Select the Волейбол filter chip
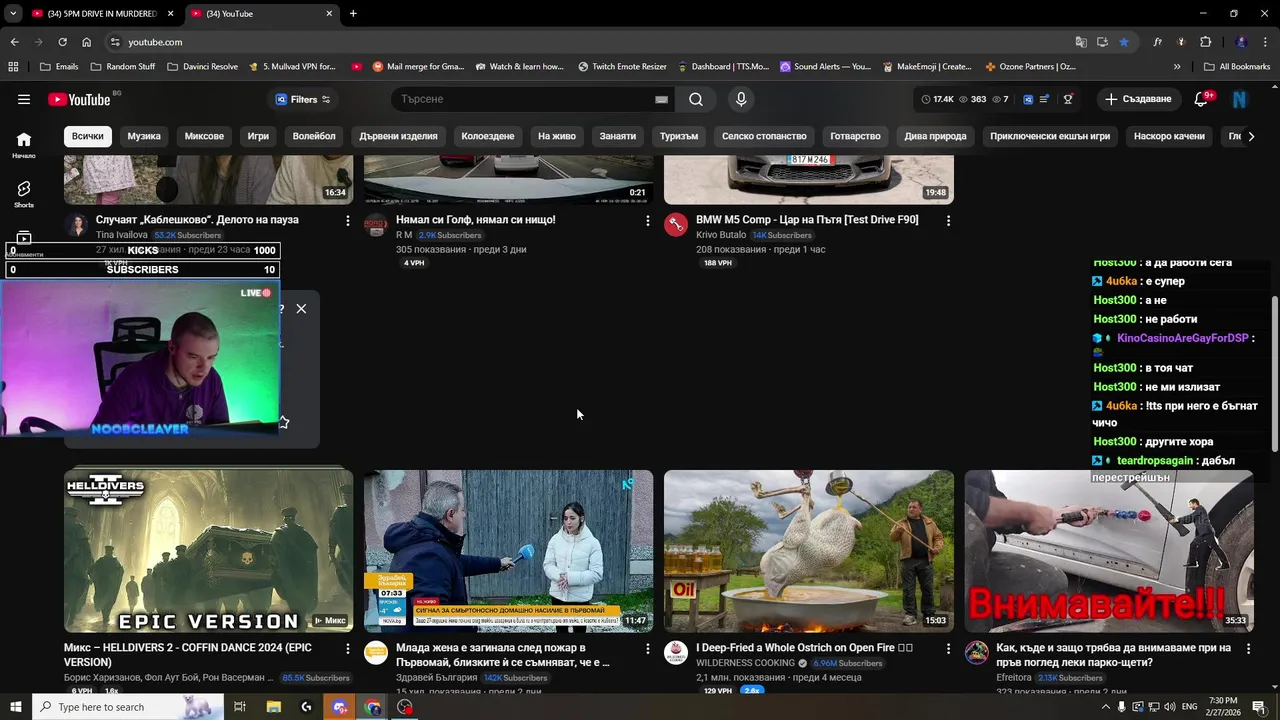This screenshot has width=1280, height=720. pyautogui.click(x=314, y=136)
